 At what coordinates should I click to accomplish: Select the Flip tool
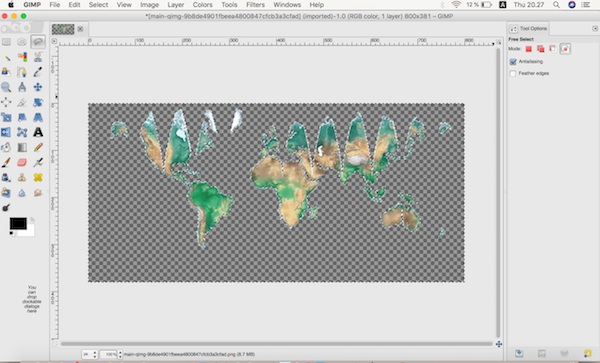coord(6,132)
